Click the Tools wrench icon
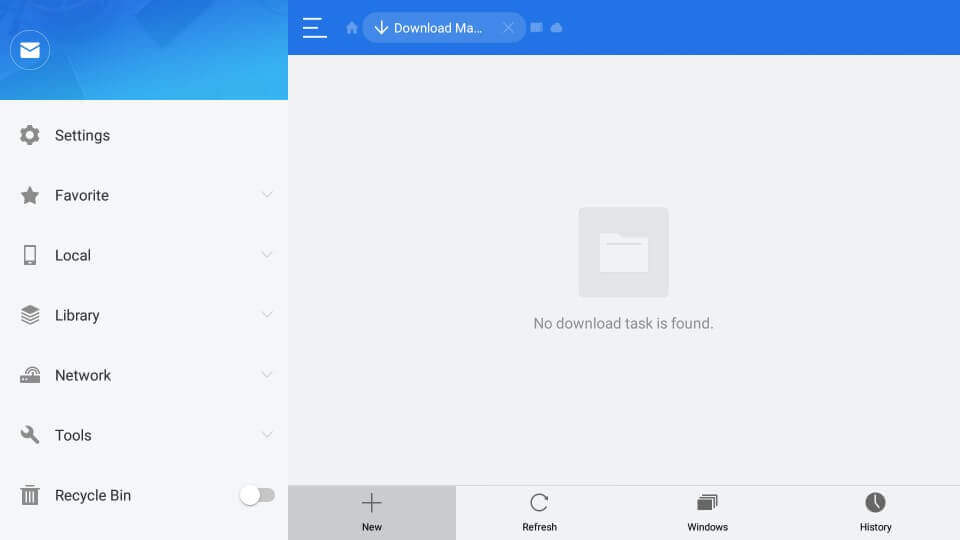The image size is (960, 540). (x=29, y=435)
